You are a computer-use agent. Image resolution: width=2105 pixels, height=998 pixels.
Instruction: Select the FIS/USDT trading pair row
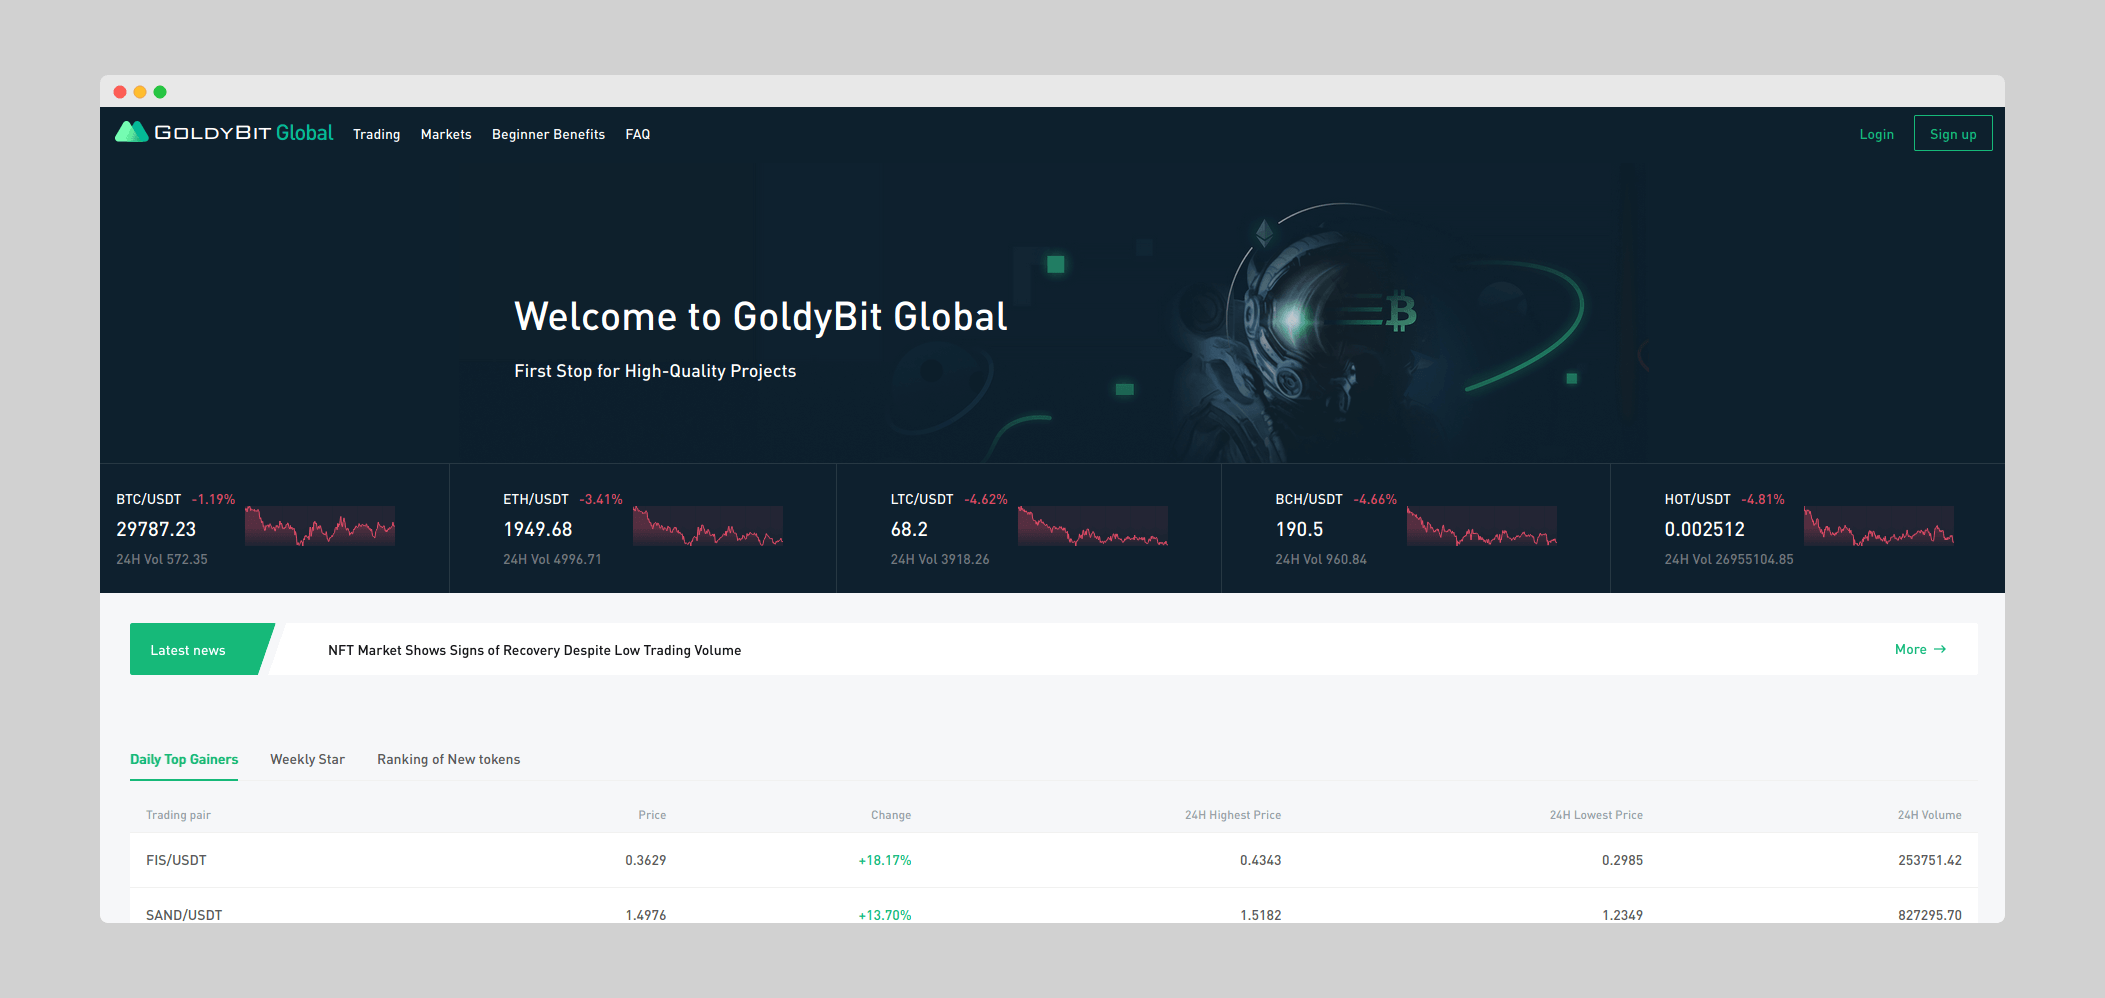tap(176, 861)
